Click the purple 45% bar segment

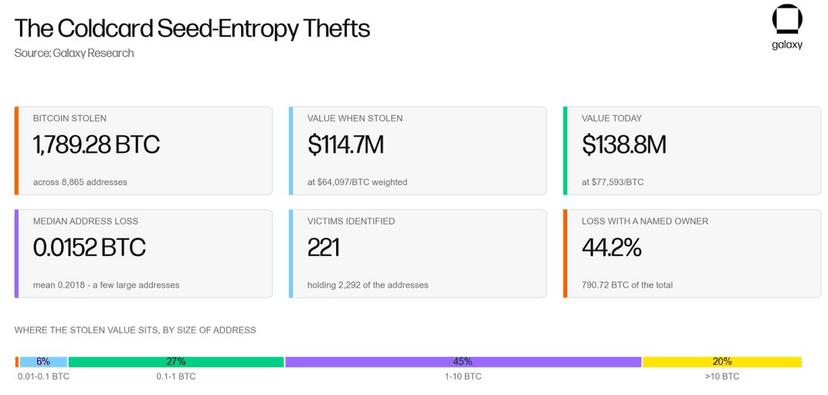[463, 362]
